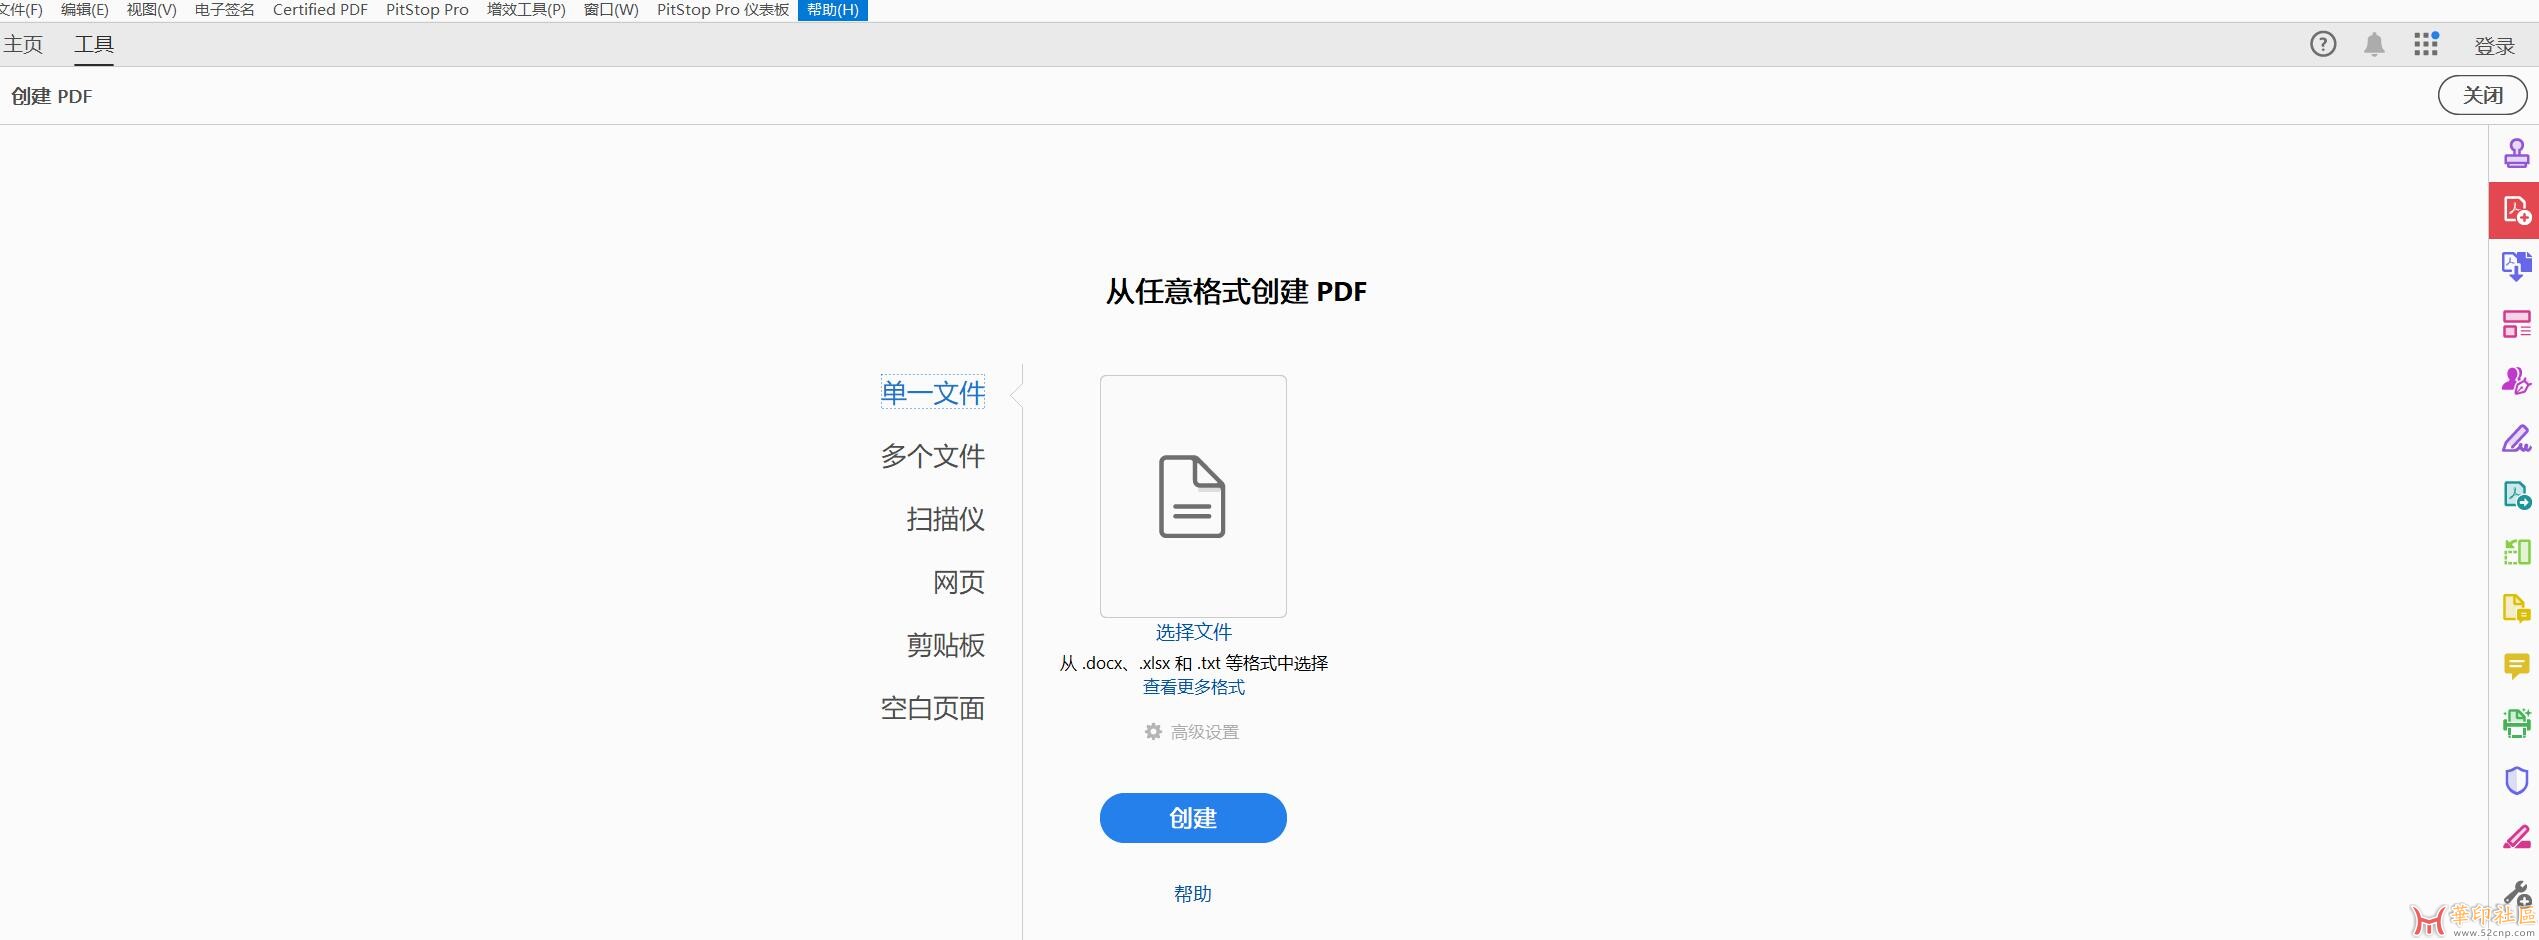Click the help question mark icon

click(2322, 44)
